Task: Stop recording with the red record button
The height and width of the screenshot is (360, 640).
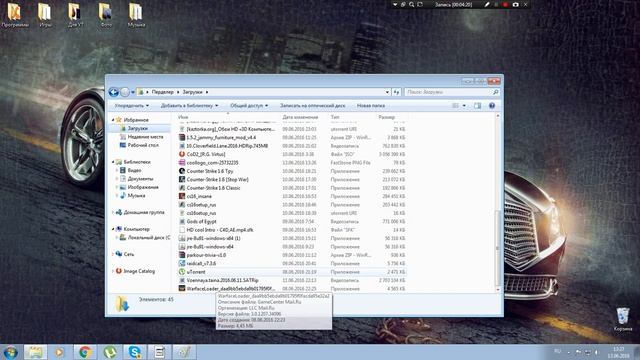Action: tap(505, 4)
